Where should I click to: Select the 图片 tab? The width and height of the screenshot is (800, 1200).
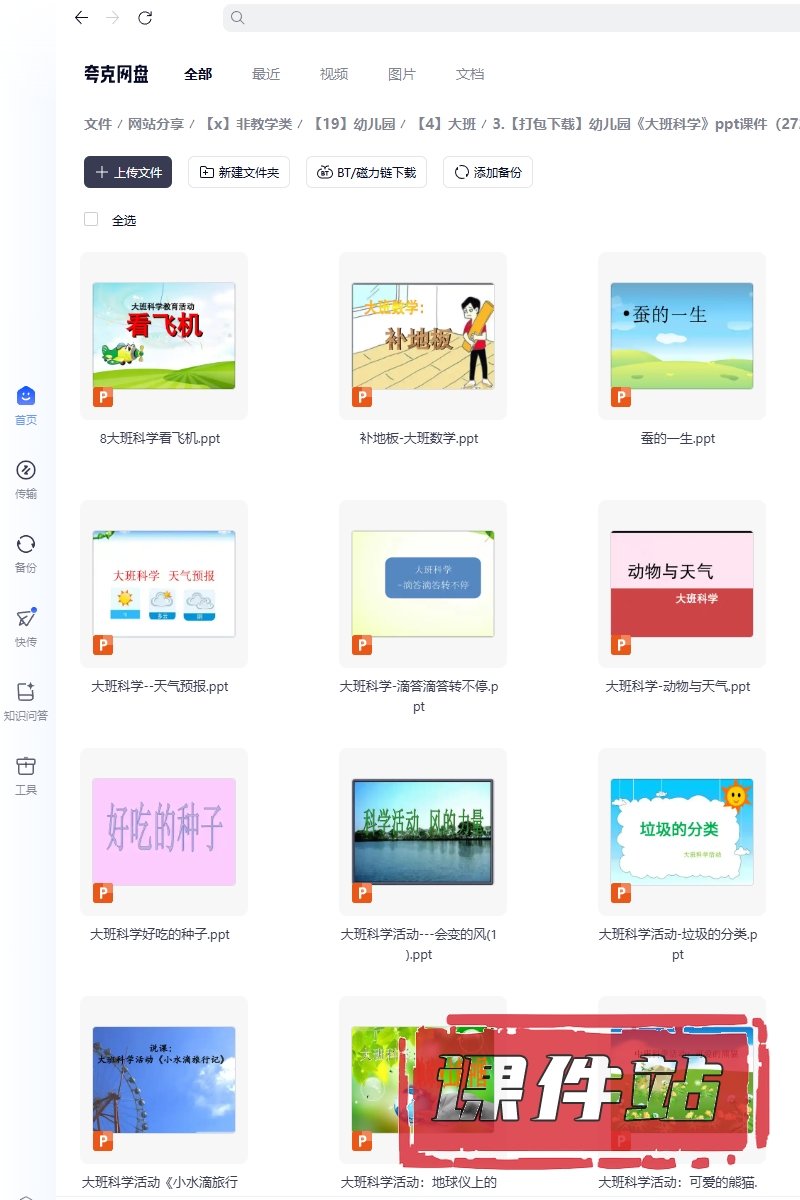click(402, 74)
